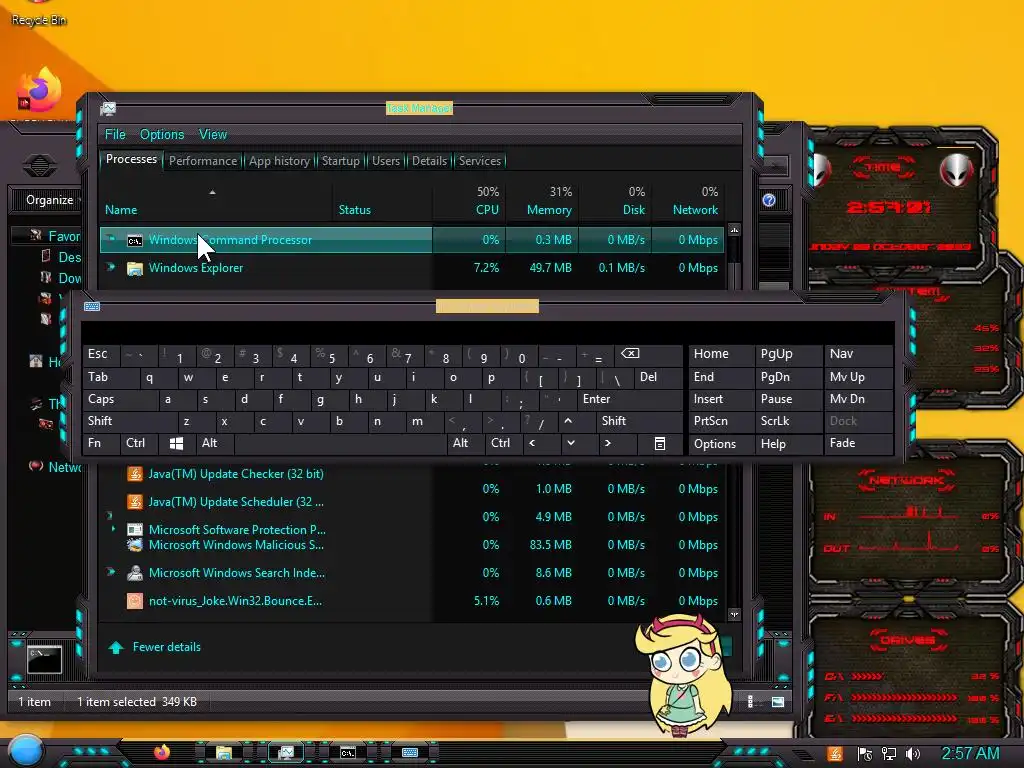Click the Java Update Checker process icon
Screen dimensions: 1024x768
(x=135, y=474)
